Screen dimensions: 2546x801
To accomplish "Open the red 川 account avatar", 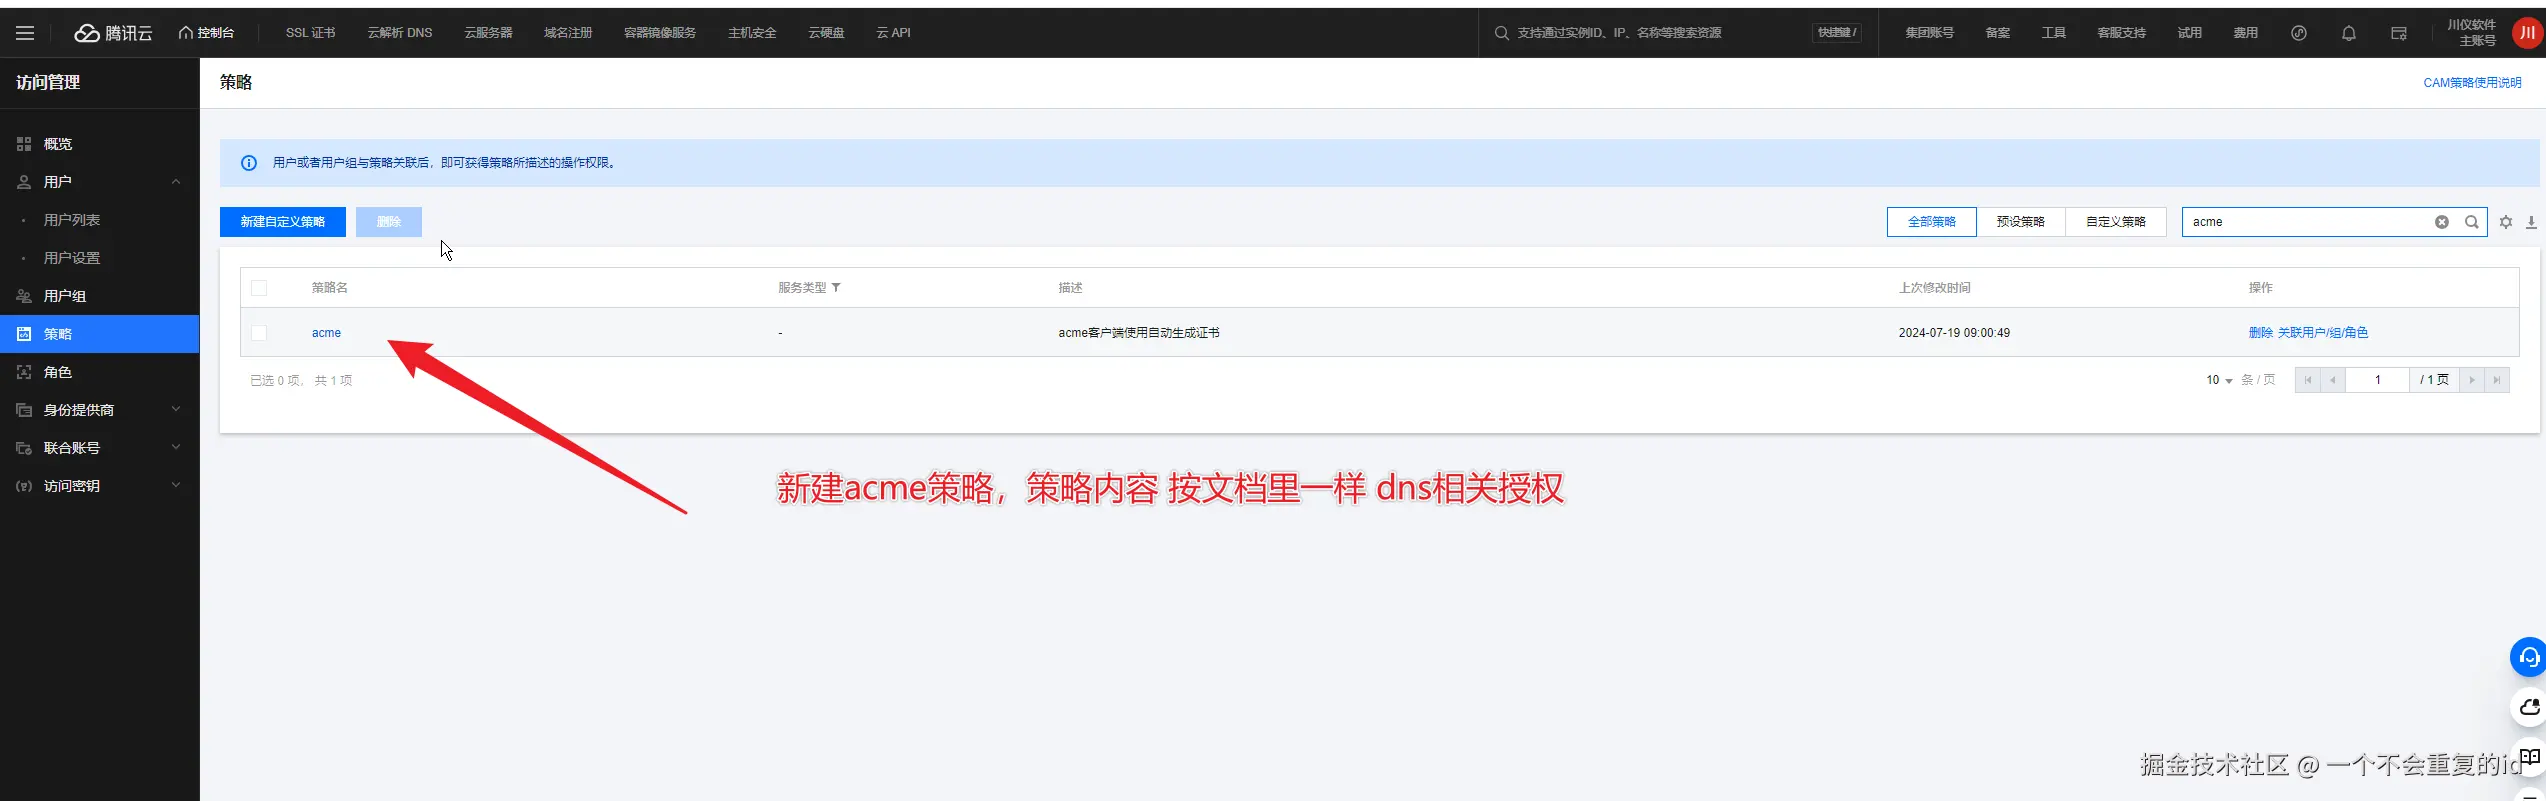I will [2527, 33].
